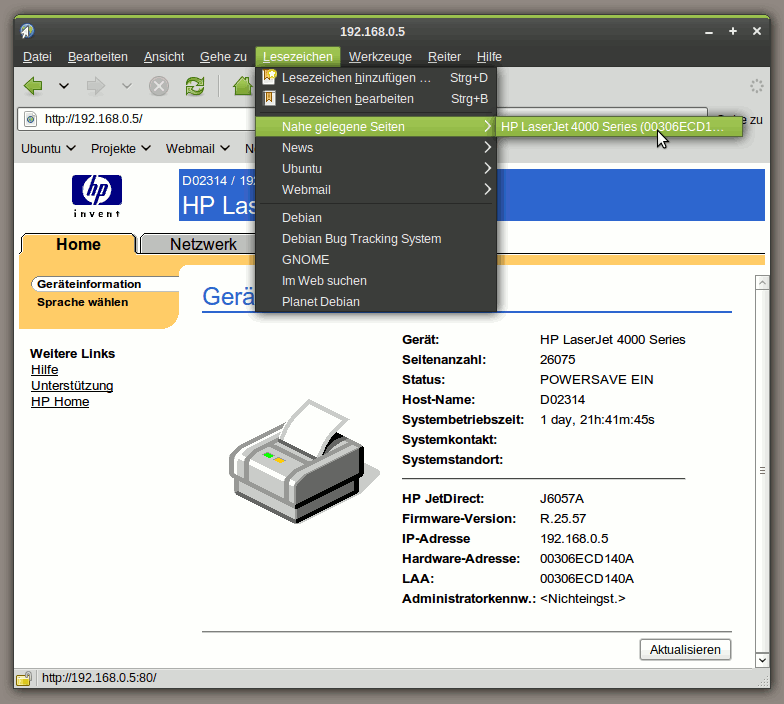Click the HP invent logo
Screen dimensions: 784x704
click(96, 196)
